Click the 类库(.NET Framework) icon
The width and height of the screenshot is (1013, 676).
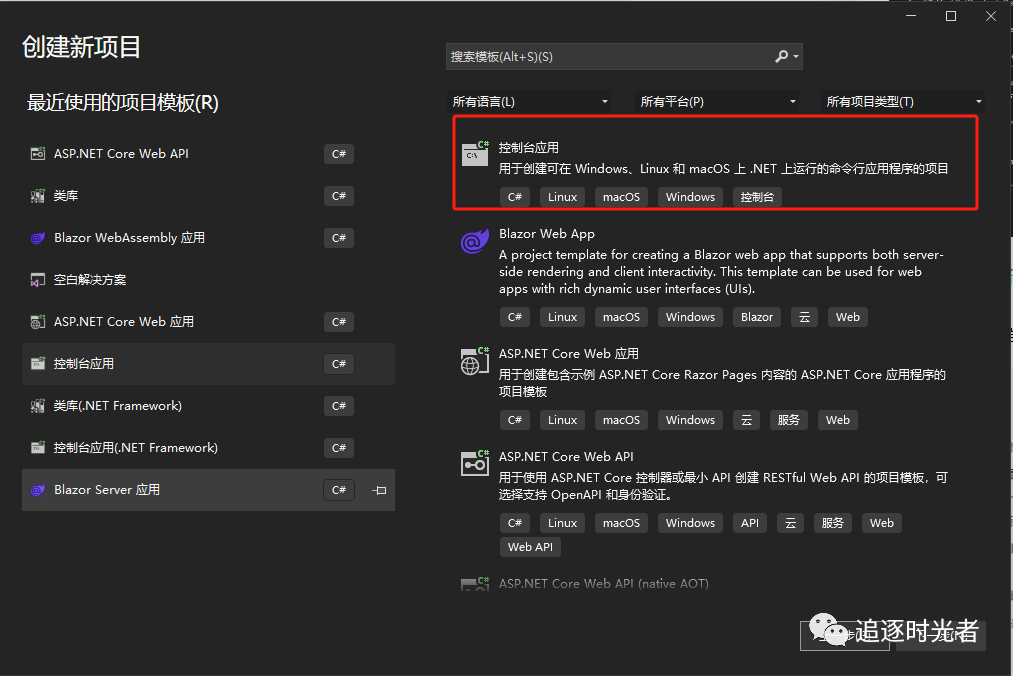pos(38,406)
